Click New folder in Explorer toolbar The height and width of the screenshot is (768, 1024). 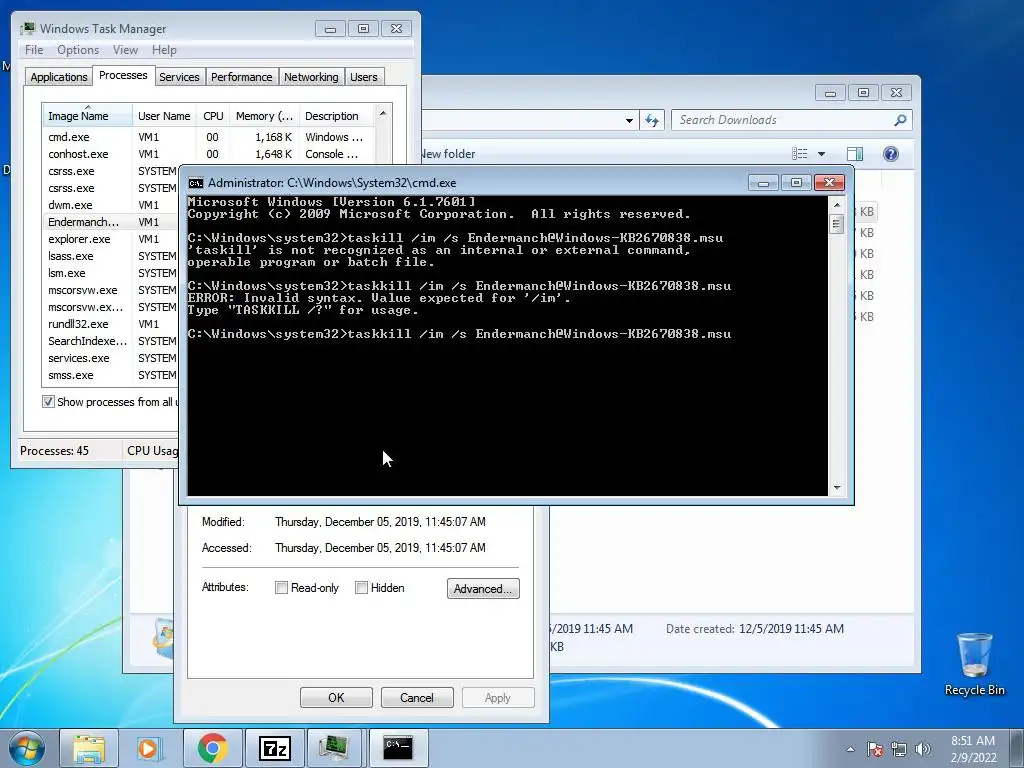coord(448,154)
